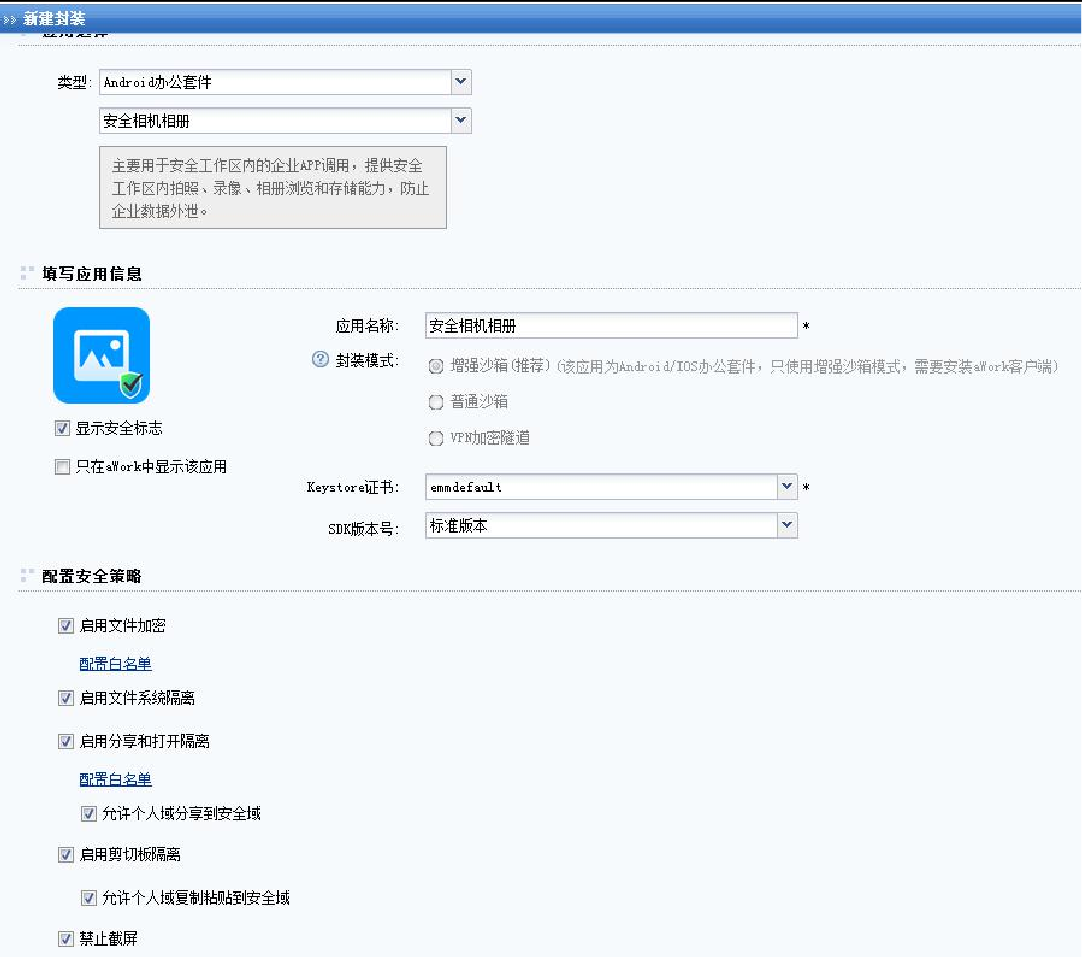This screenshot has width=1082, height=957.
Task: Click the 新建封装 title bar arrow icon
Action: coord(10,19)
